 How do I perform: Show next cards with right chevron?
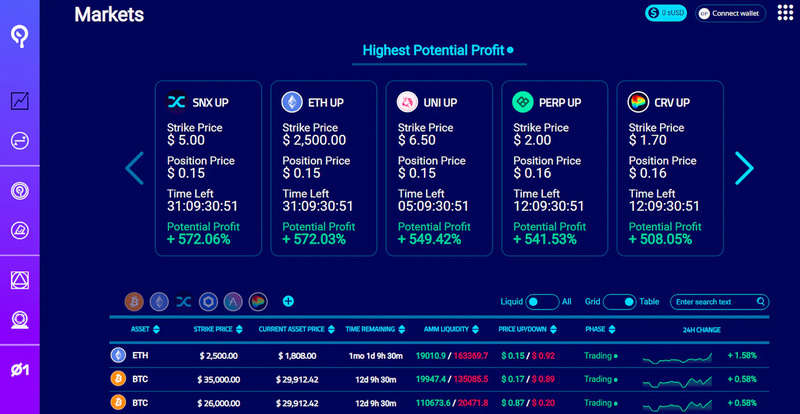click(x=744, y=168)
